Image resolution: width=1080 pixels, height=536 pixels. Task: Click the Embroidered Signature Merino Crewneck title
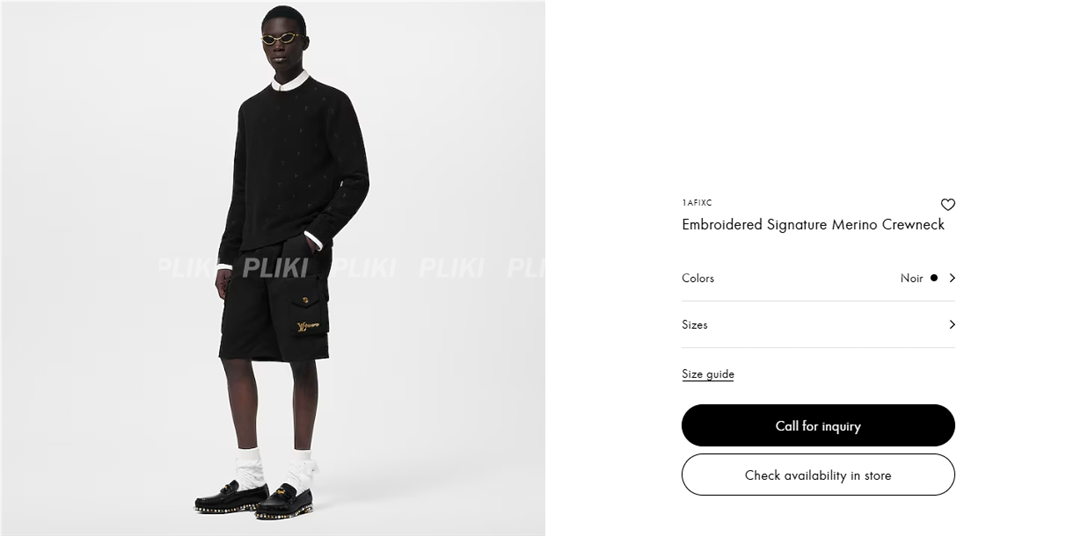[813, 225]
